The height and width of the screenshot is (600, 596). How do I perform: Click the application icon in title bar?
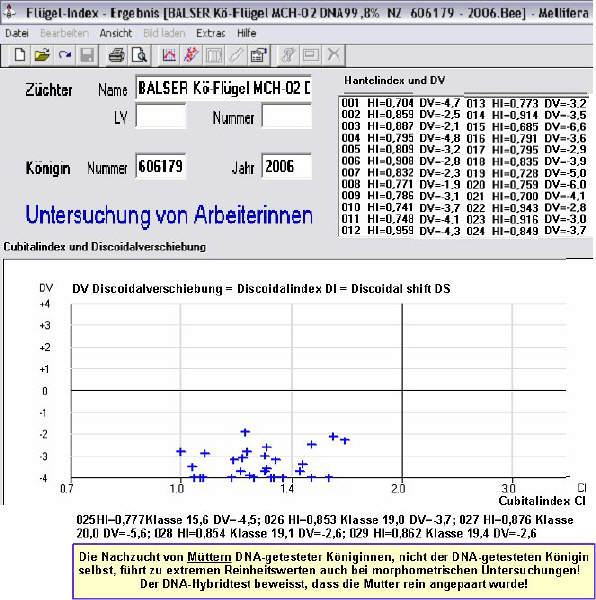[x=9, y=12]
